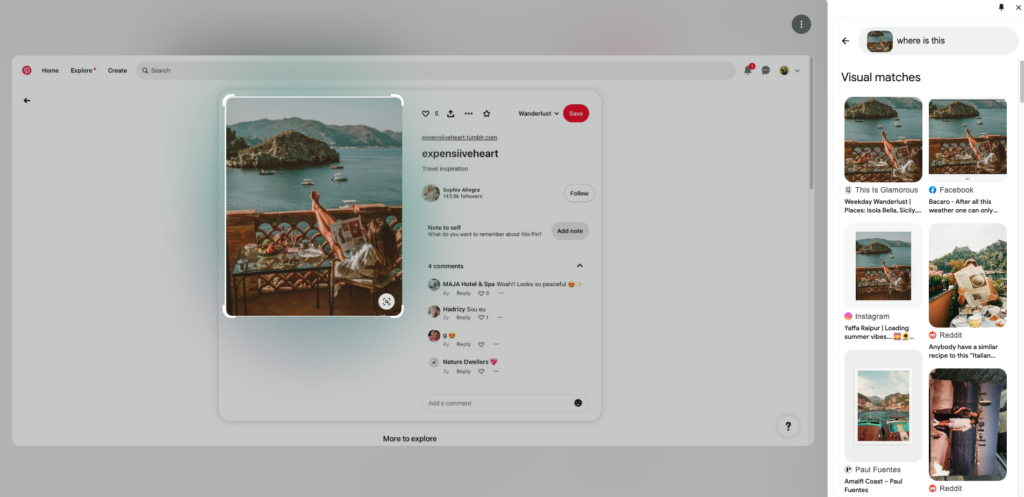
Task: Open more options on Nature Dwellers comment
Action: (496, 371)
